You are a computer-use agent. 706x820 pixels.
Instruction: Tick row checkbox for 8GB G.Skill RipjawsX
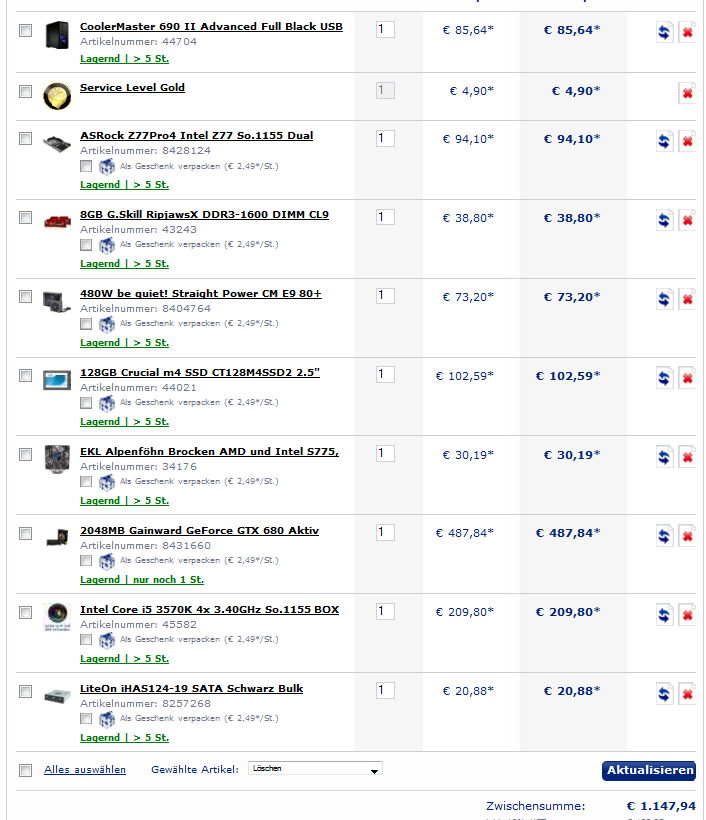tap(25, 218)
